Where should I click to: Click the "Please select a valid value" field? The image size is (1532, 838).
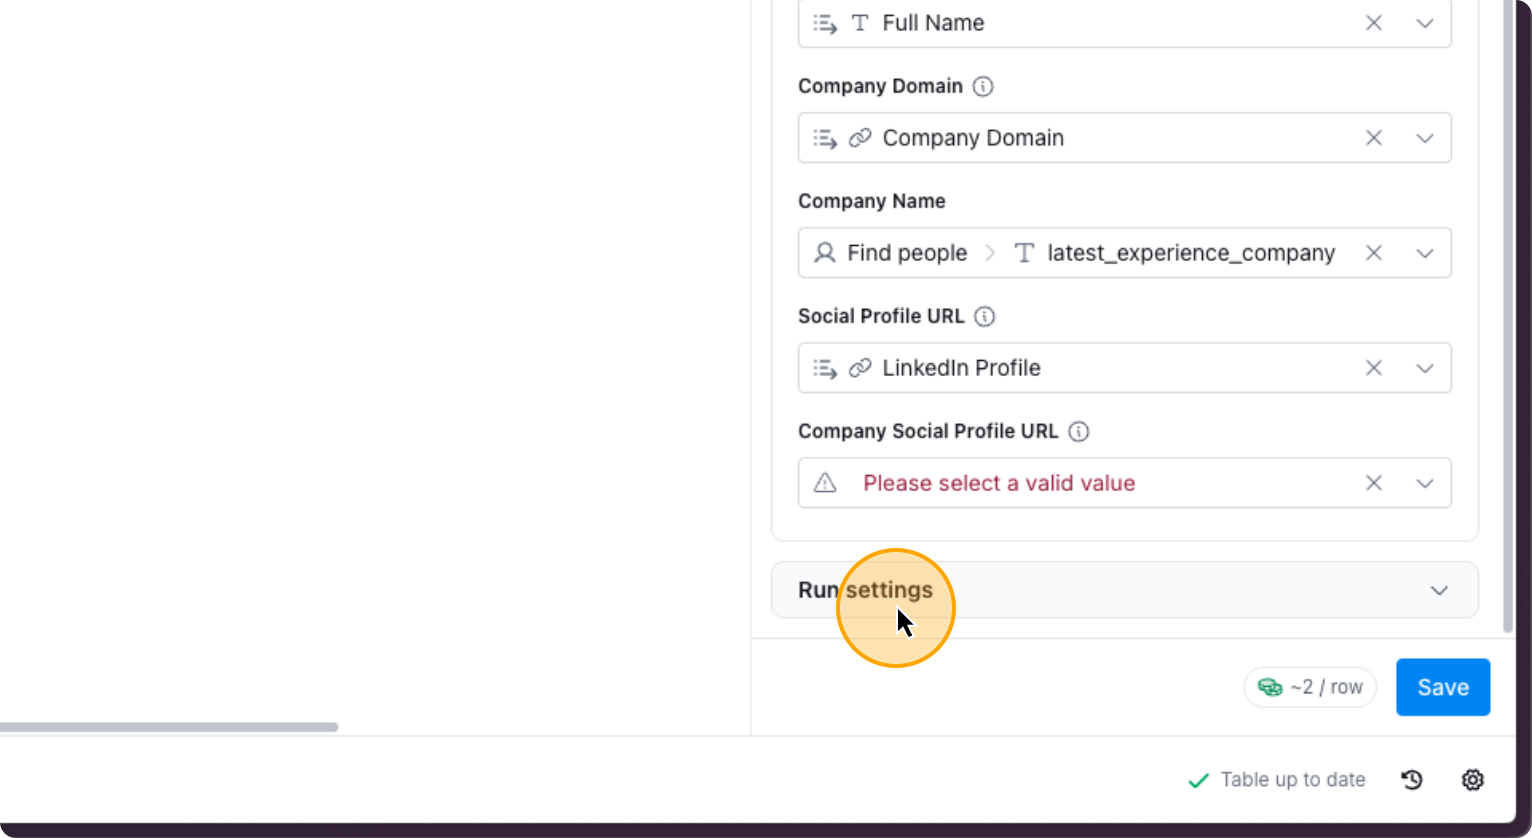[x=1000, y=483]
